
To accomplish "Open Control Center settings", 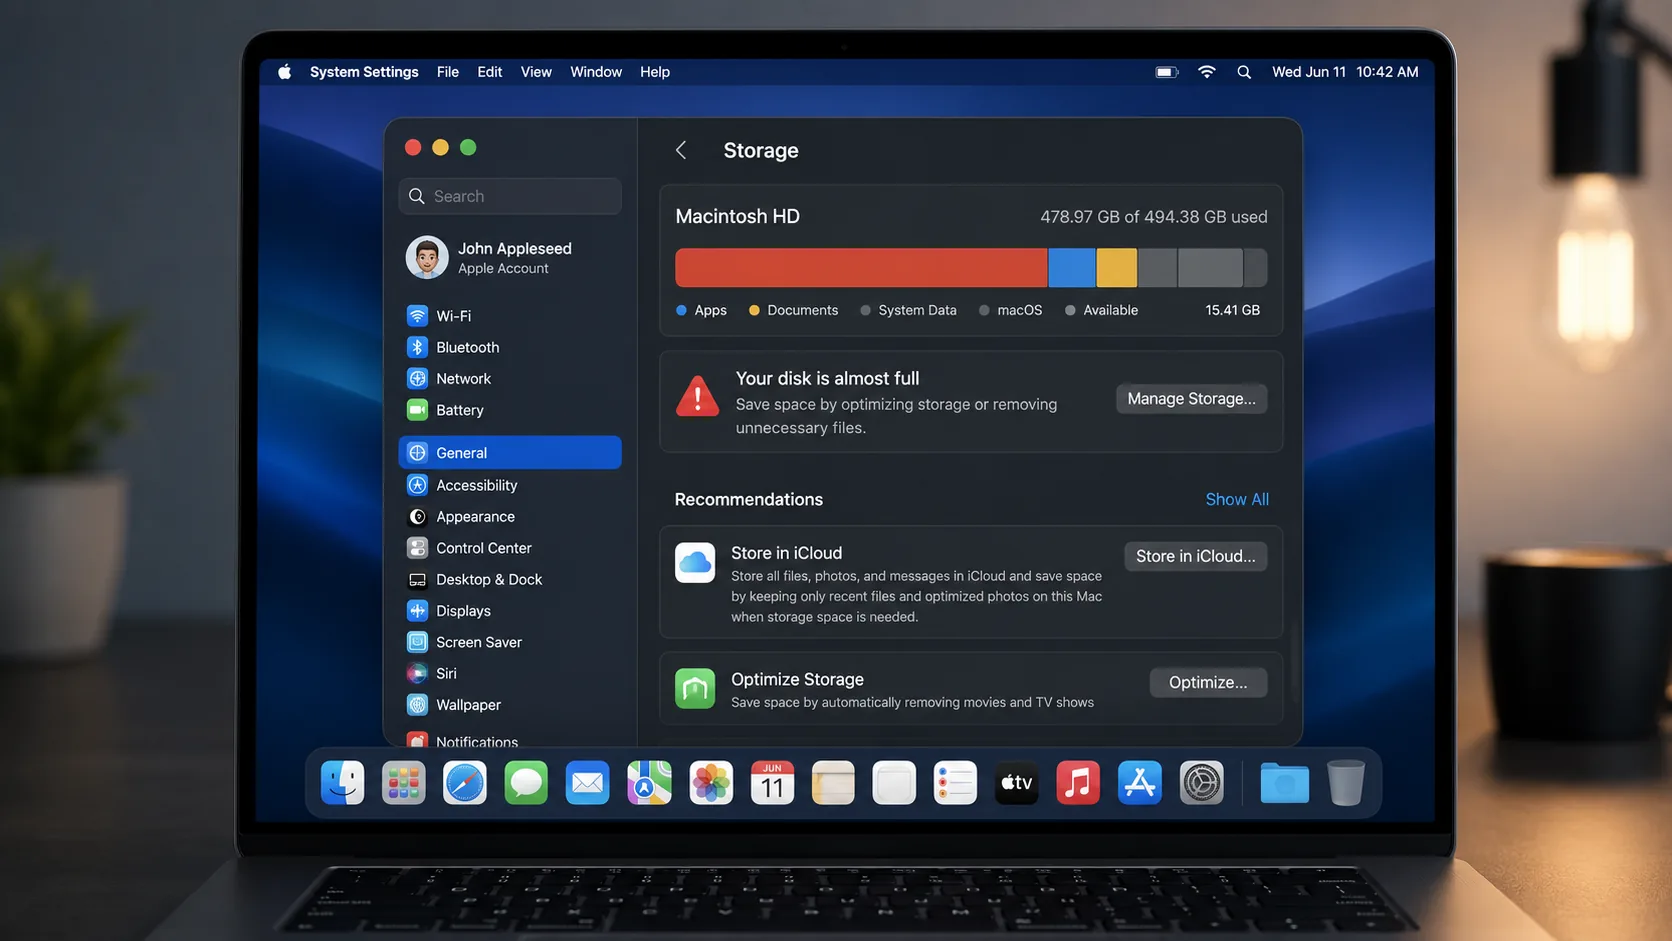I will tap(510, 548).
